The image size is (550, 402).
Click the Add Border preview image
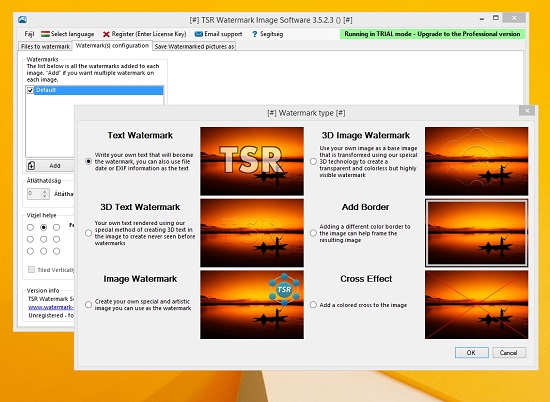(x=476, y=233)
